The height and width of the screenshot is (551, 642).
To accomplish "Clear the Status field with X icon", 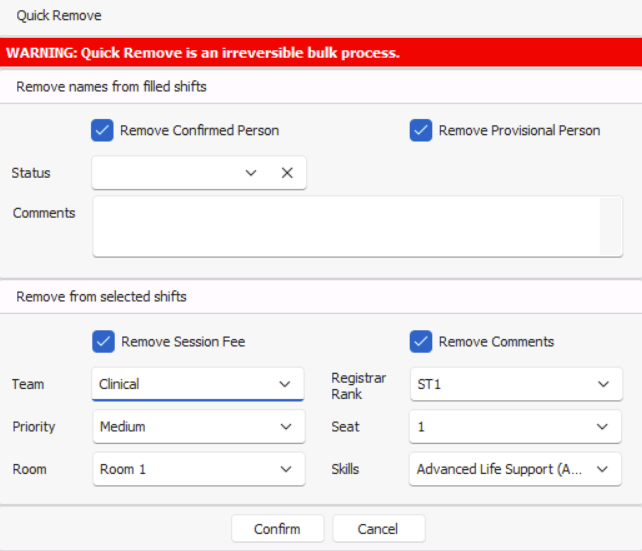I will tap(287, 173).
